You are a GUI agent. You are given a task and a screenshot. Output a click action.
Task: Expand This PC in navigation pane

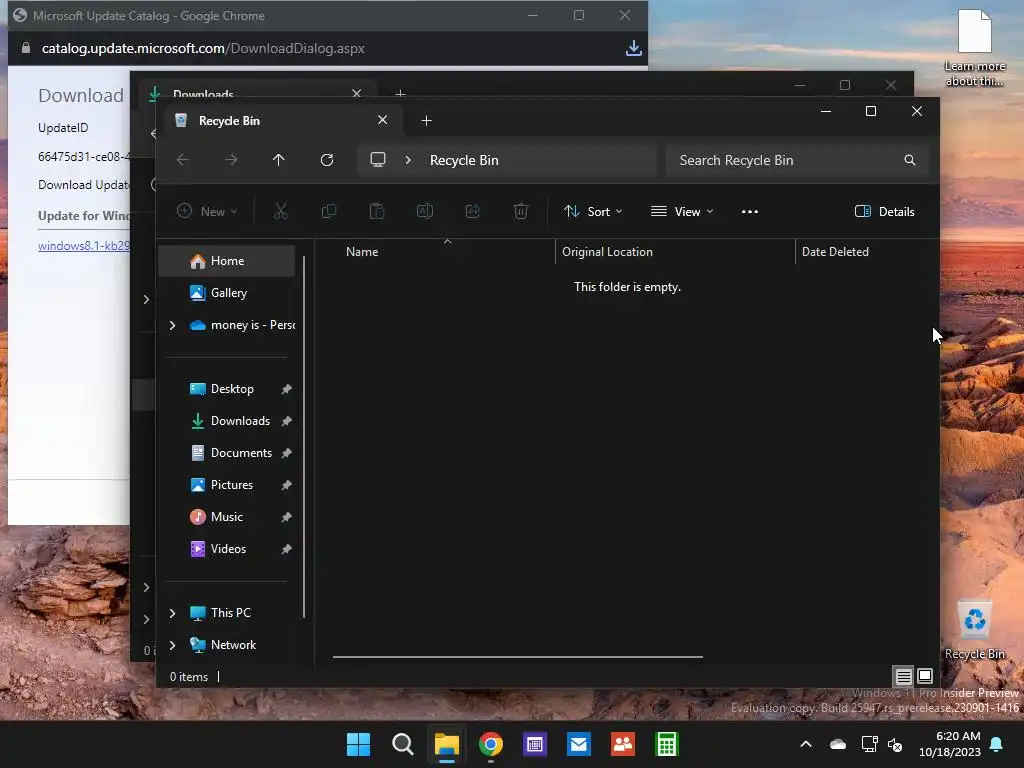(172, 613)
